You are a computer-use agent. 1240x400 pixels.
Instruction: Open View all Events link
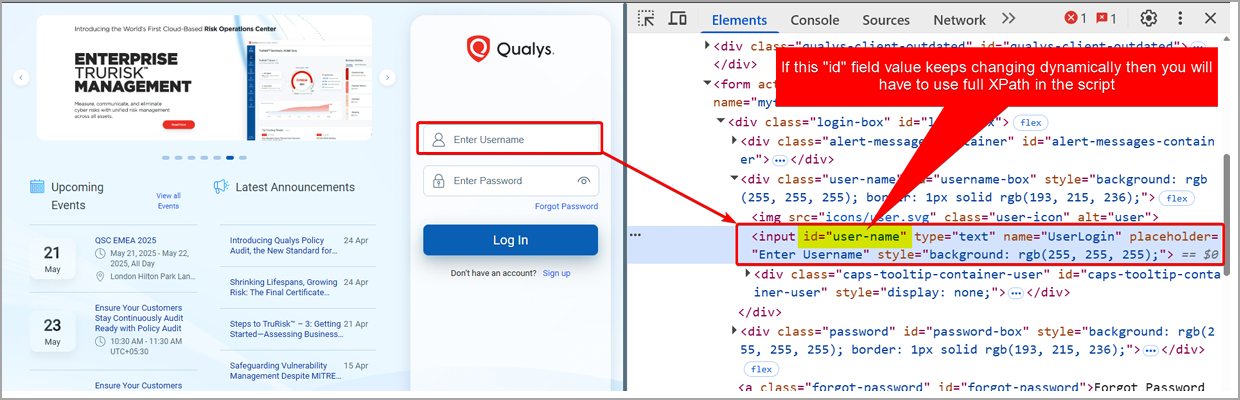168,201
